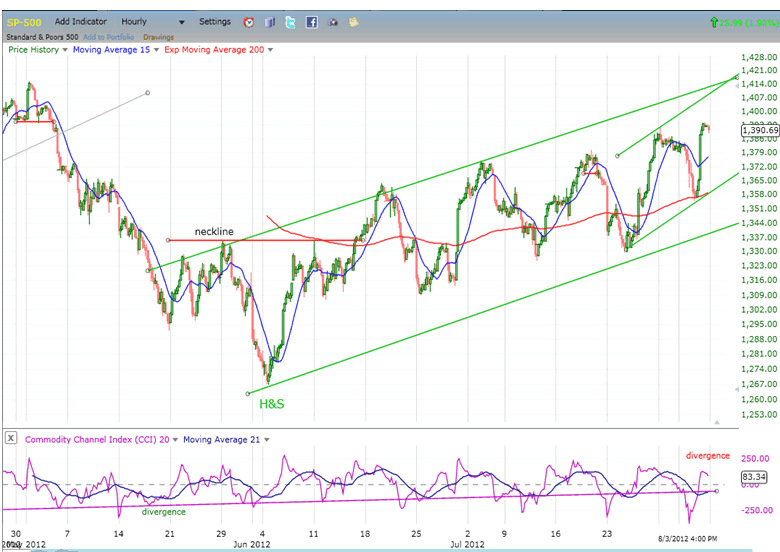Image resolution: width=780 pixels, height=552 pixels.
Task: Click the Drawings link
Action: pos(158,37)
